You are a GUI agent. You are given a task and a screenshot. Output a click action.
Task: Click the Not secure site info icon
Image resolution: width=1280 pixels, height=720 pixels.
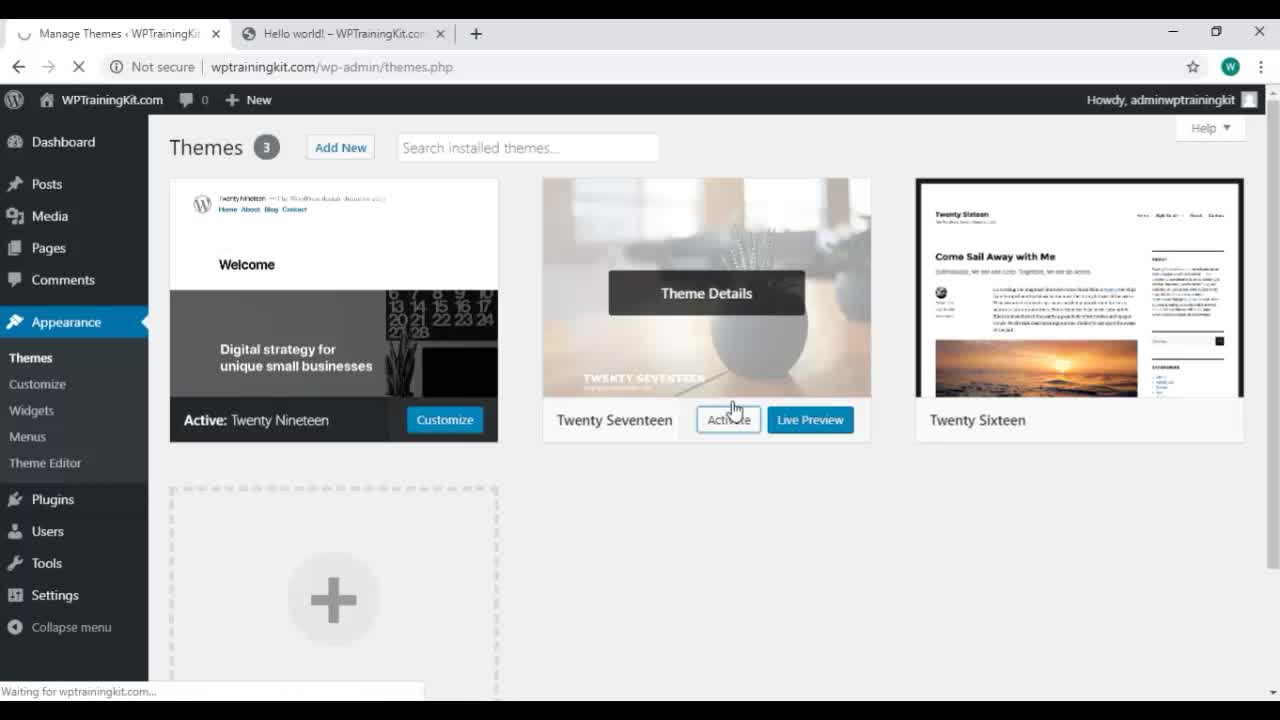[x=116, y=67]
